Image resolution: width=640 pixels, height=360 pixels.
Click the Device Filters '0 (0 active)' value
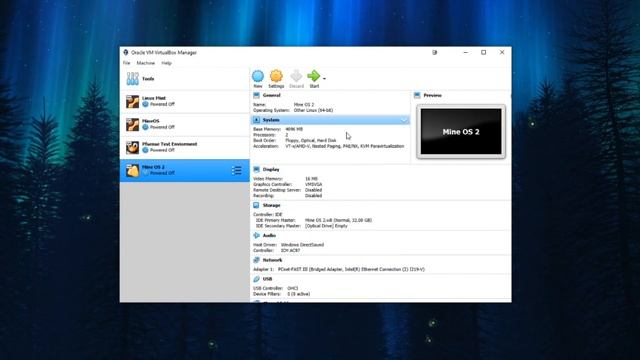coord(298,294)
